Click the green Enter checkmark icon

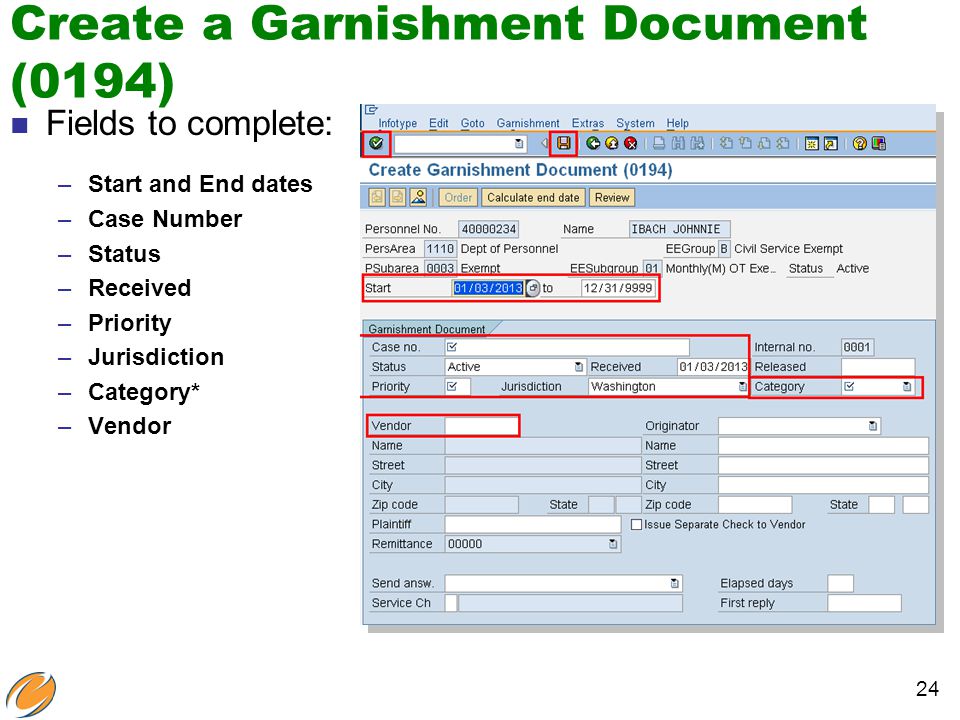[376, 143]
